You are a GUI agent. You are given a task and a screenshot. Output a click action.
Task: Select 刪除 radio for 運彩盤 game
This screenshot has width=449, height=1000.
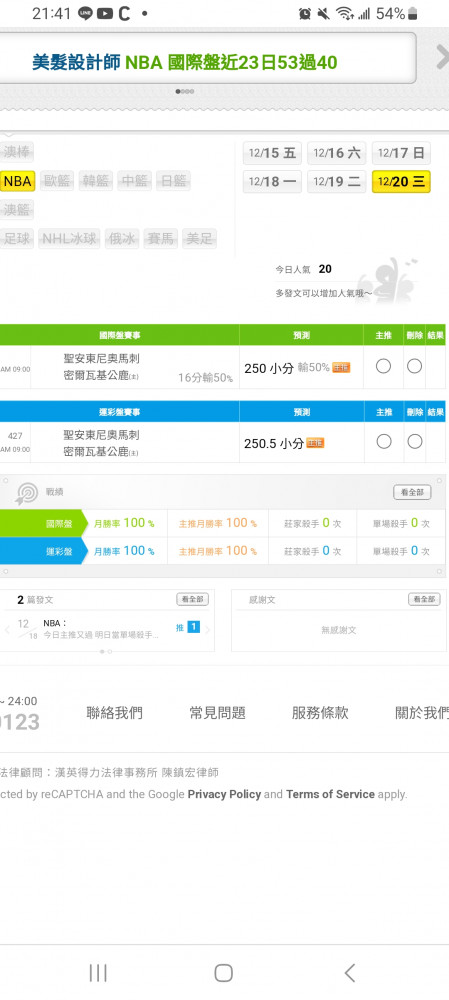(415, 441)
